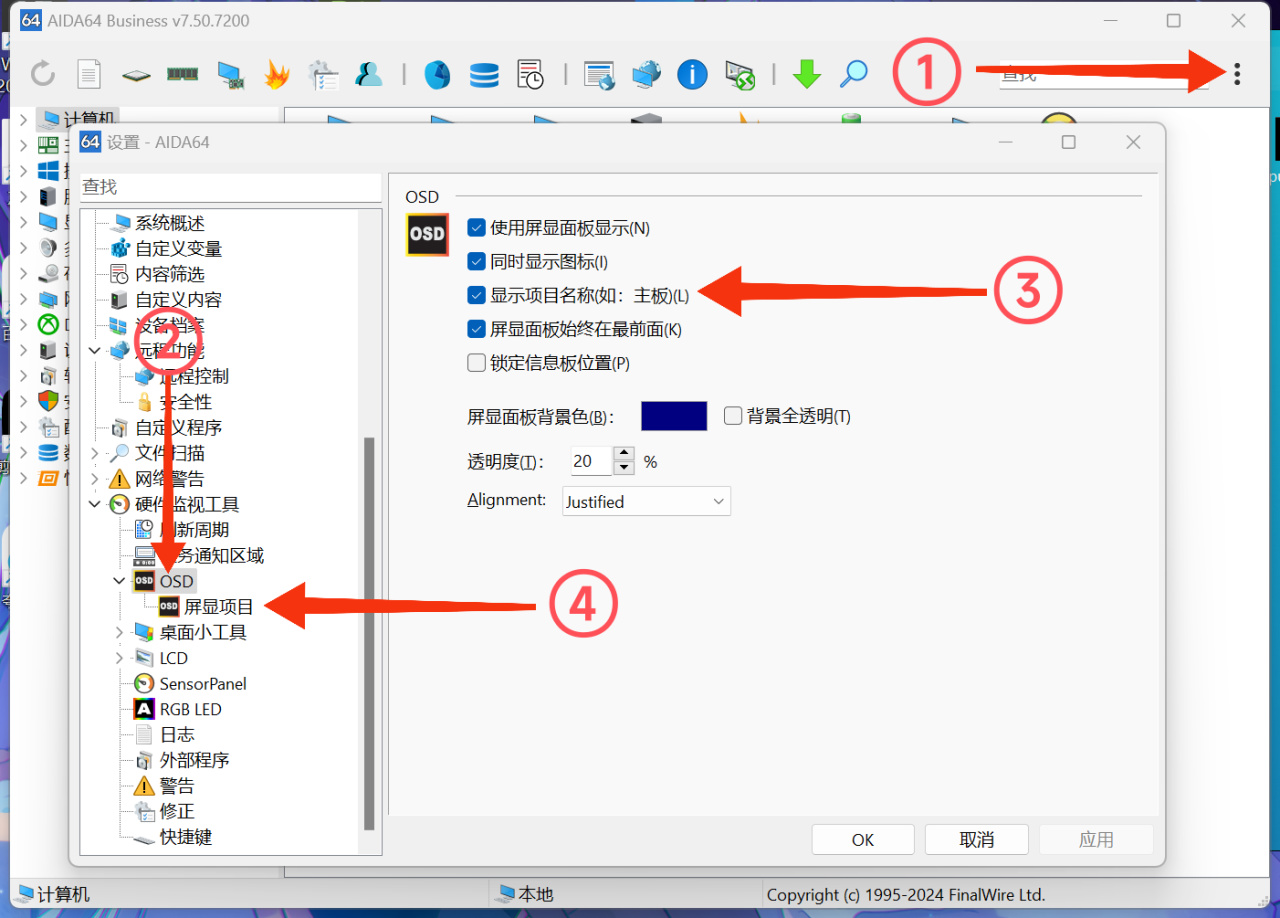Click the RGB LED icon in settings tree
The height and width of the screenshot is (918, 1280).
(144, 709)
